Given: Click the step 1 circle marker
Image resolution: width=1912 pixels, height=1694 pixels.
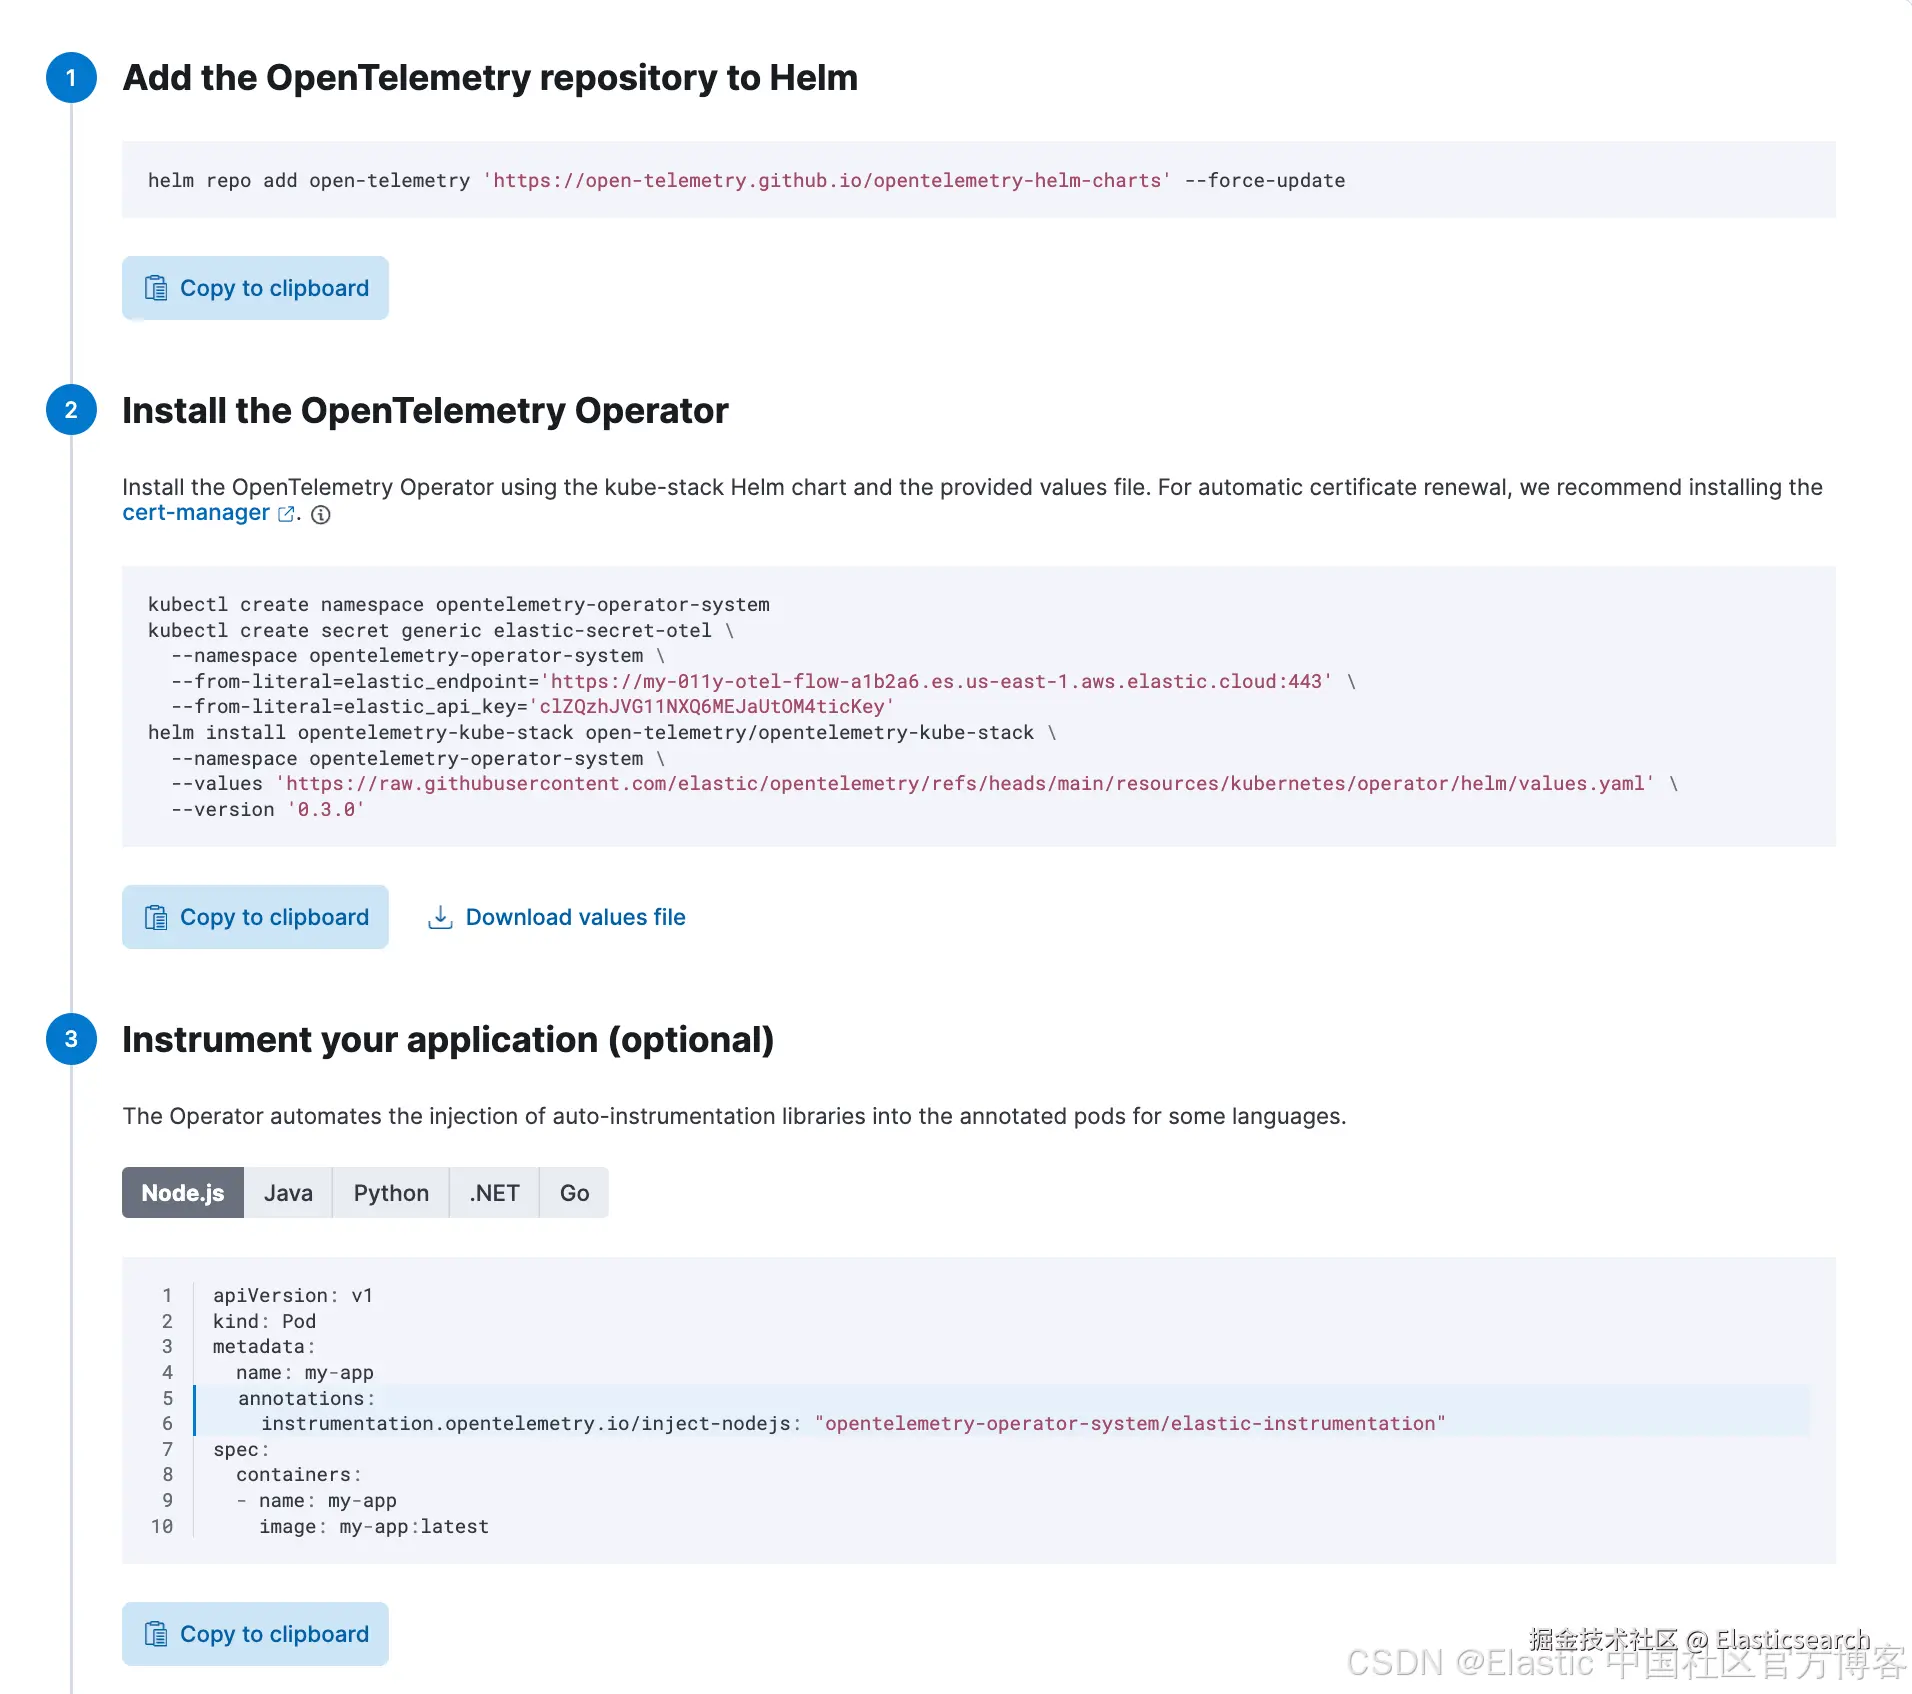Looking at the screenshot, I should (x=71, y=78).
